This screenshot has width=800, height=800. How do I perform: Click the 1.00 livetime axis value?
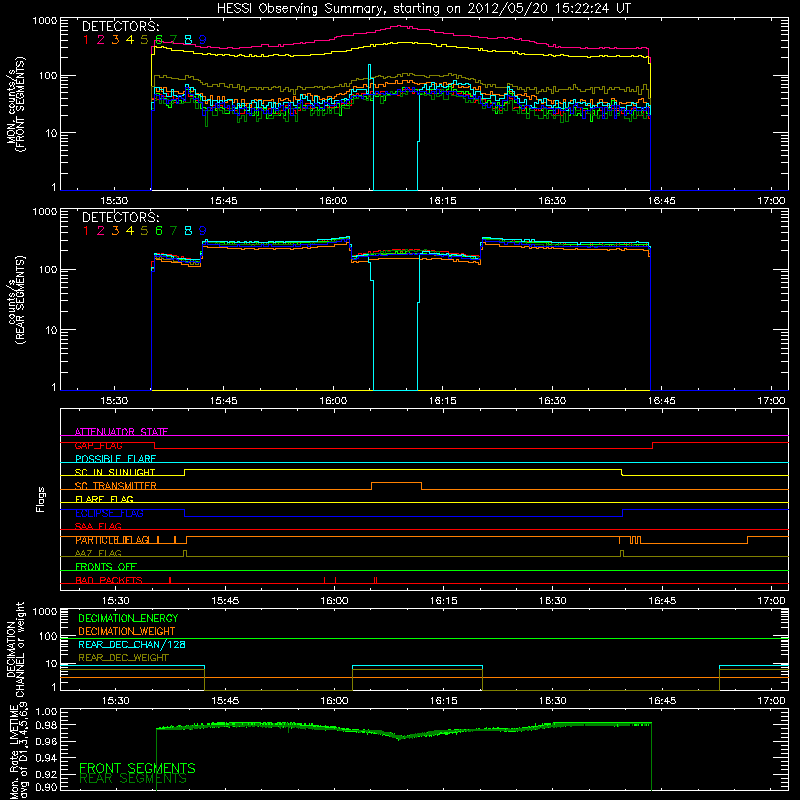[x=46, y=711]
